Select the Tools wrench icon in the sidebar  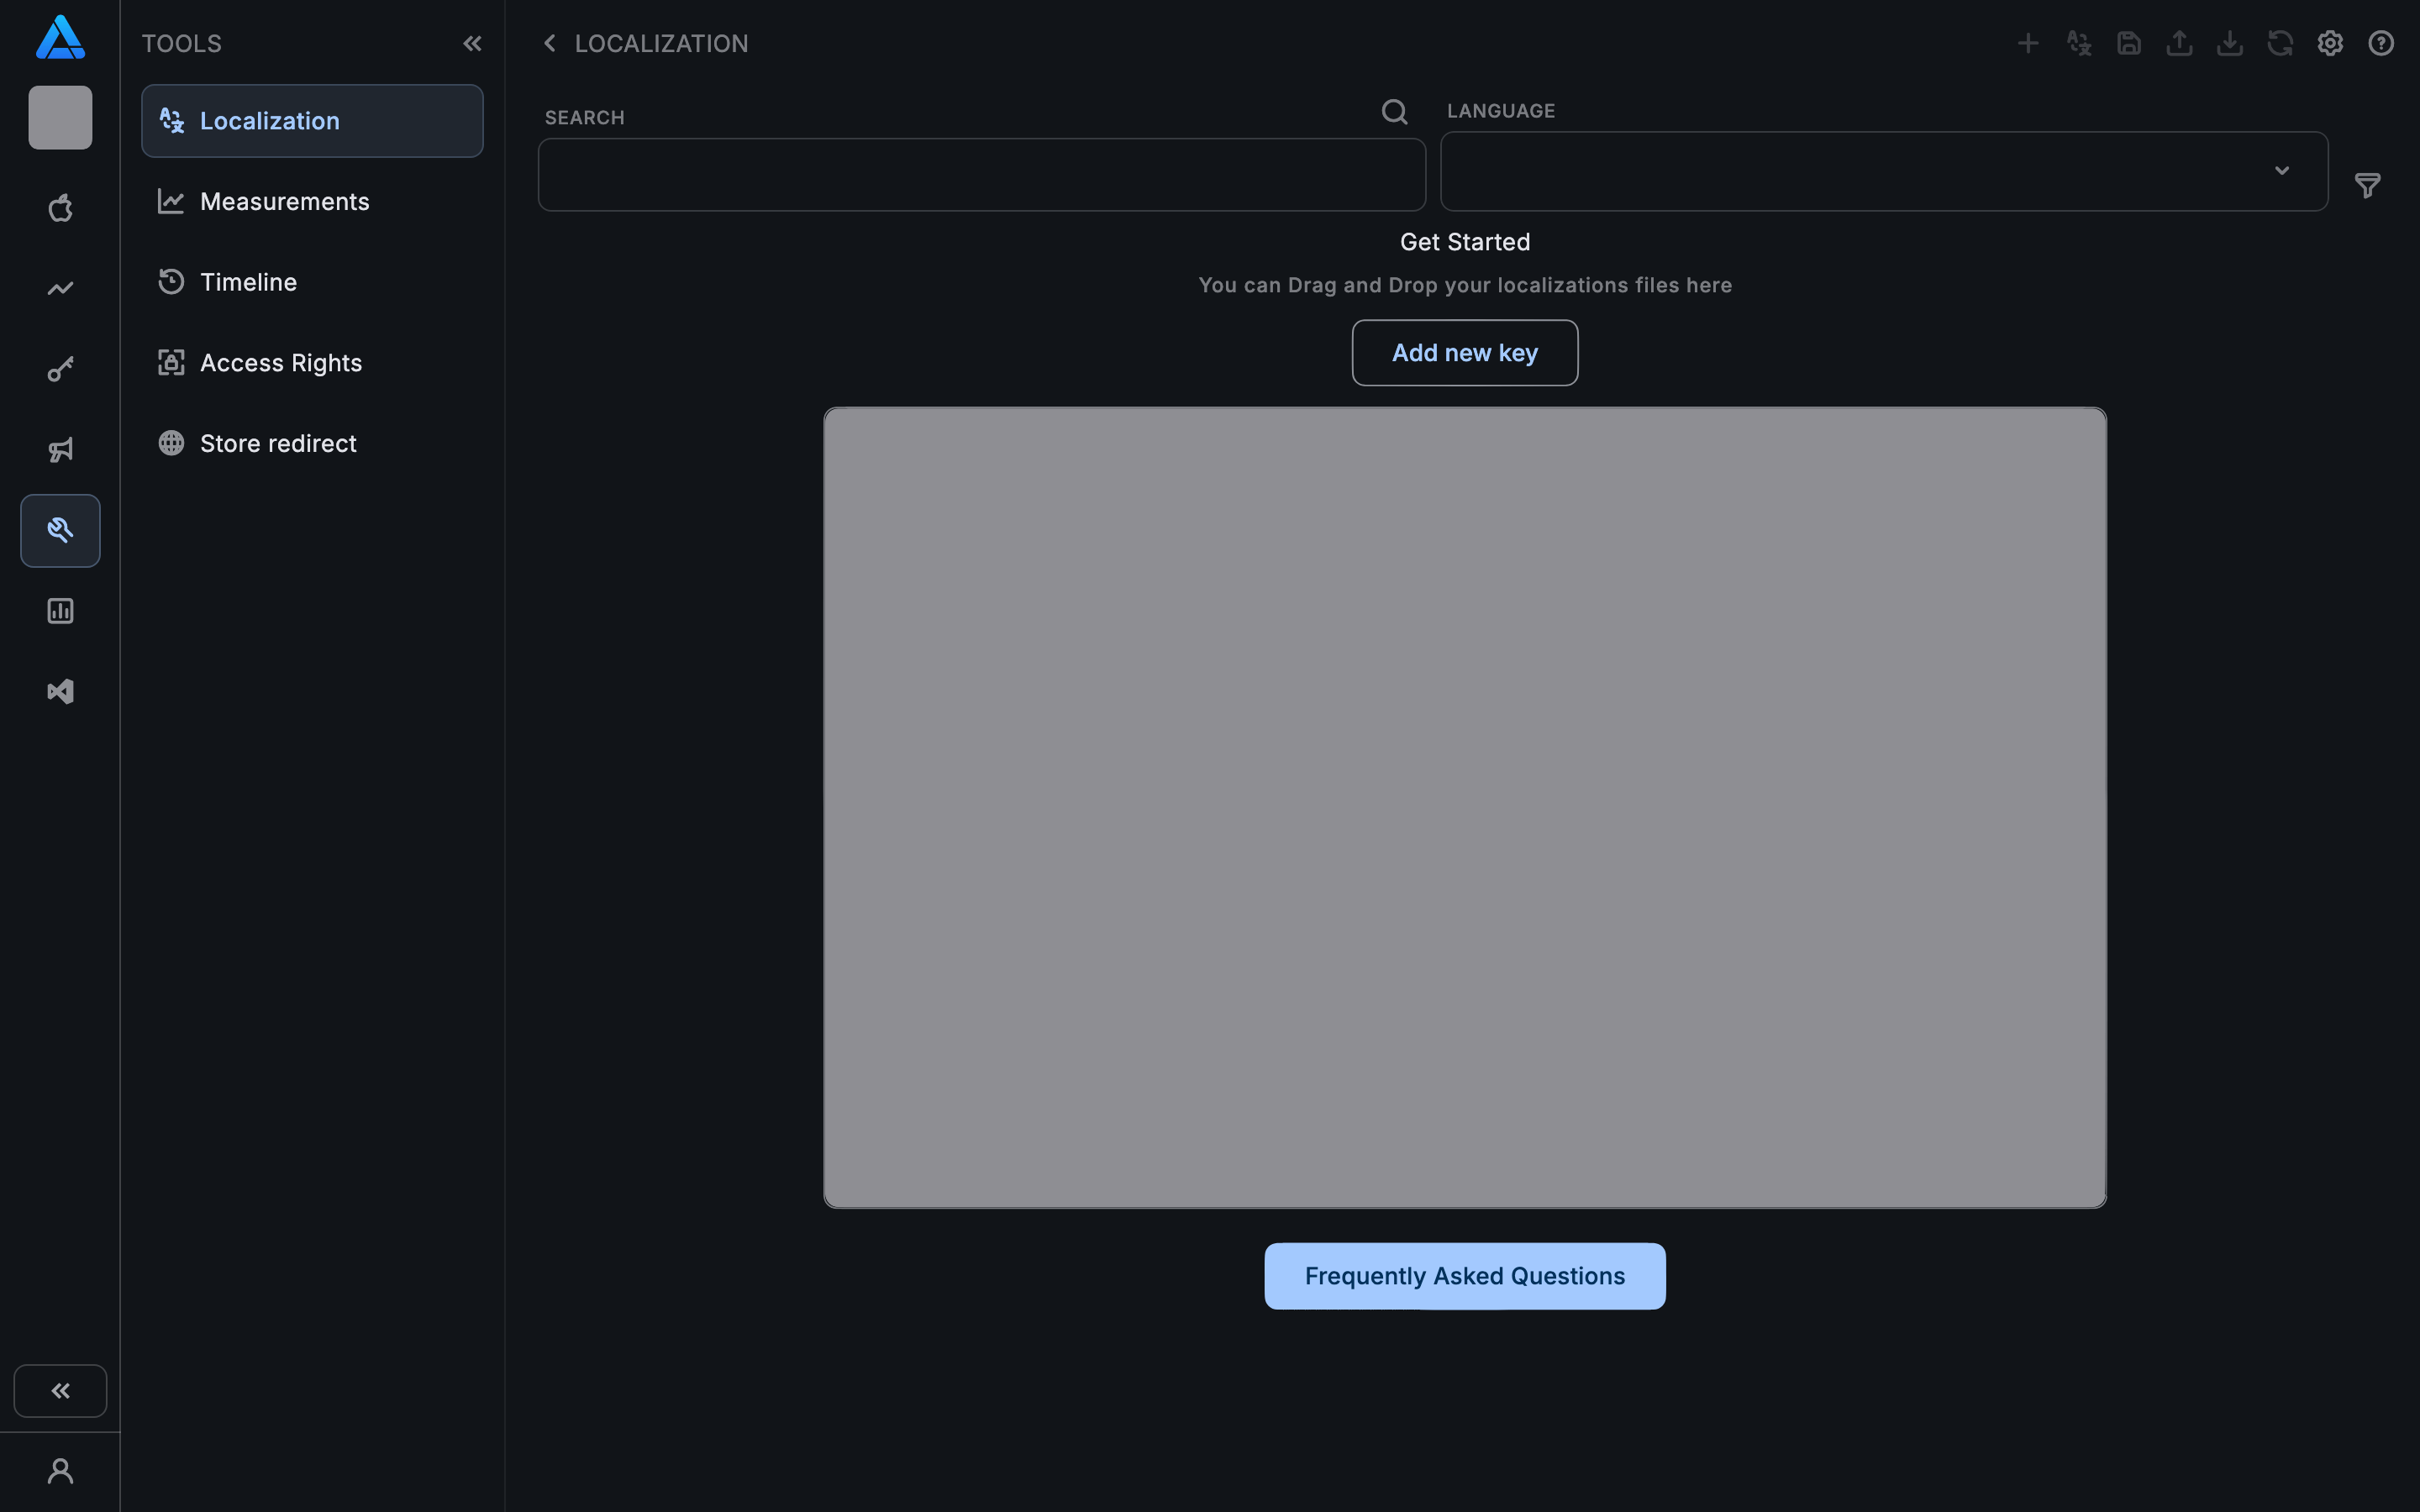click(60, 530)
